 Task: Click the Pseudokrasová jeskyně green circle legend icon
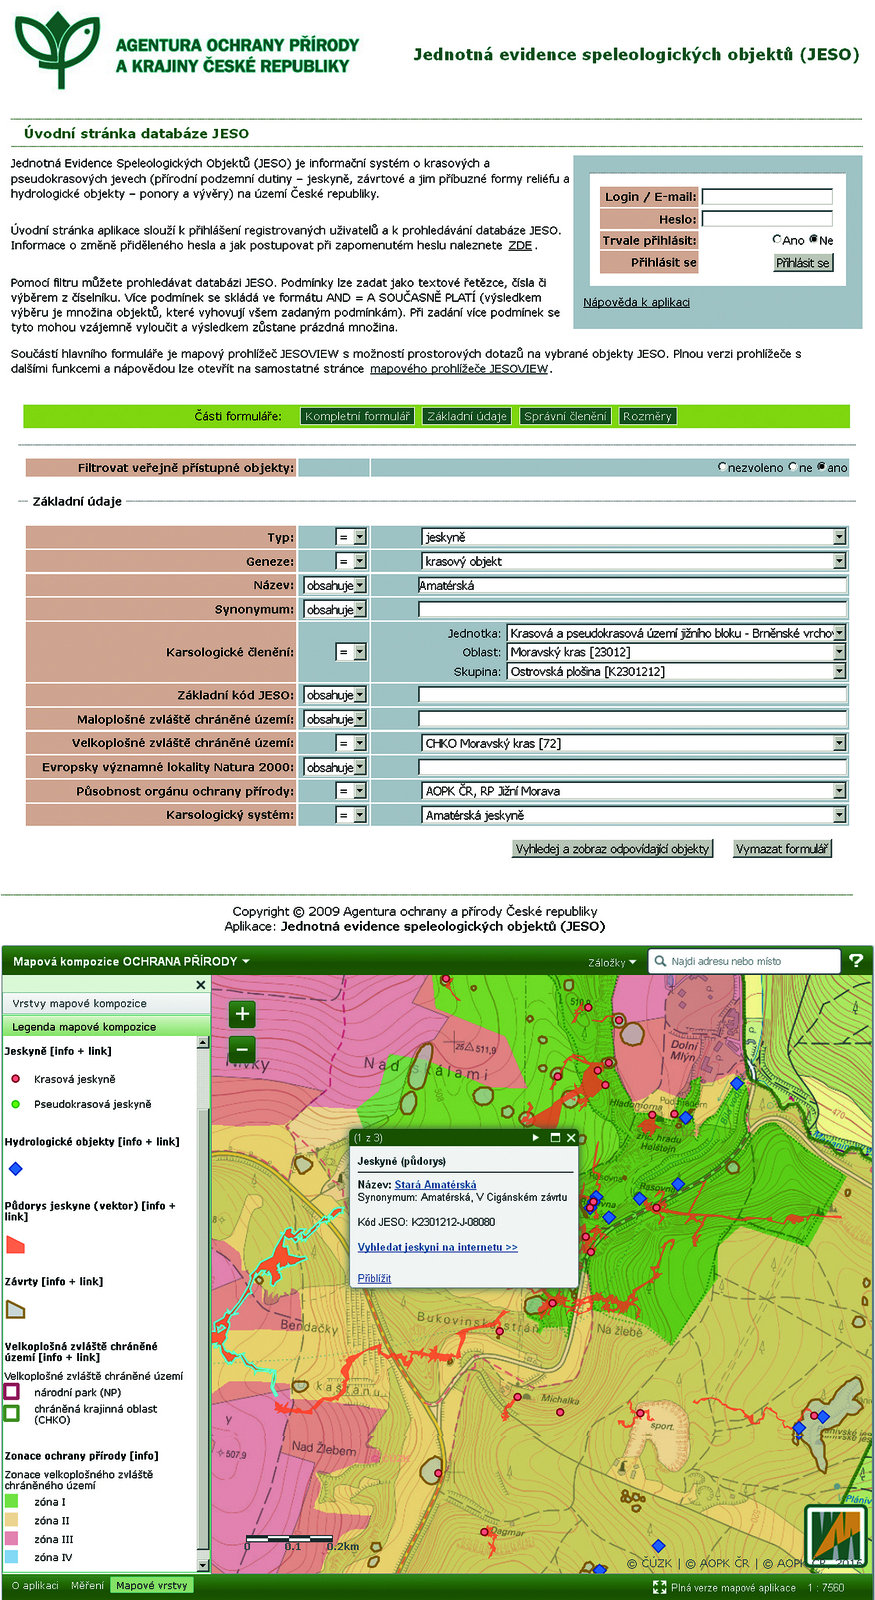point(15,1104)
